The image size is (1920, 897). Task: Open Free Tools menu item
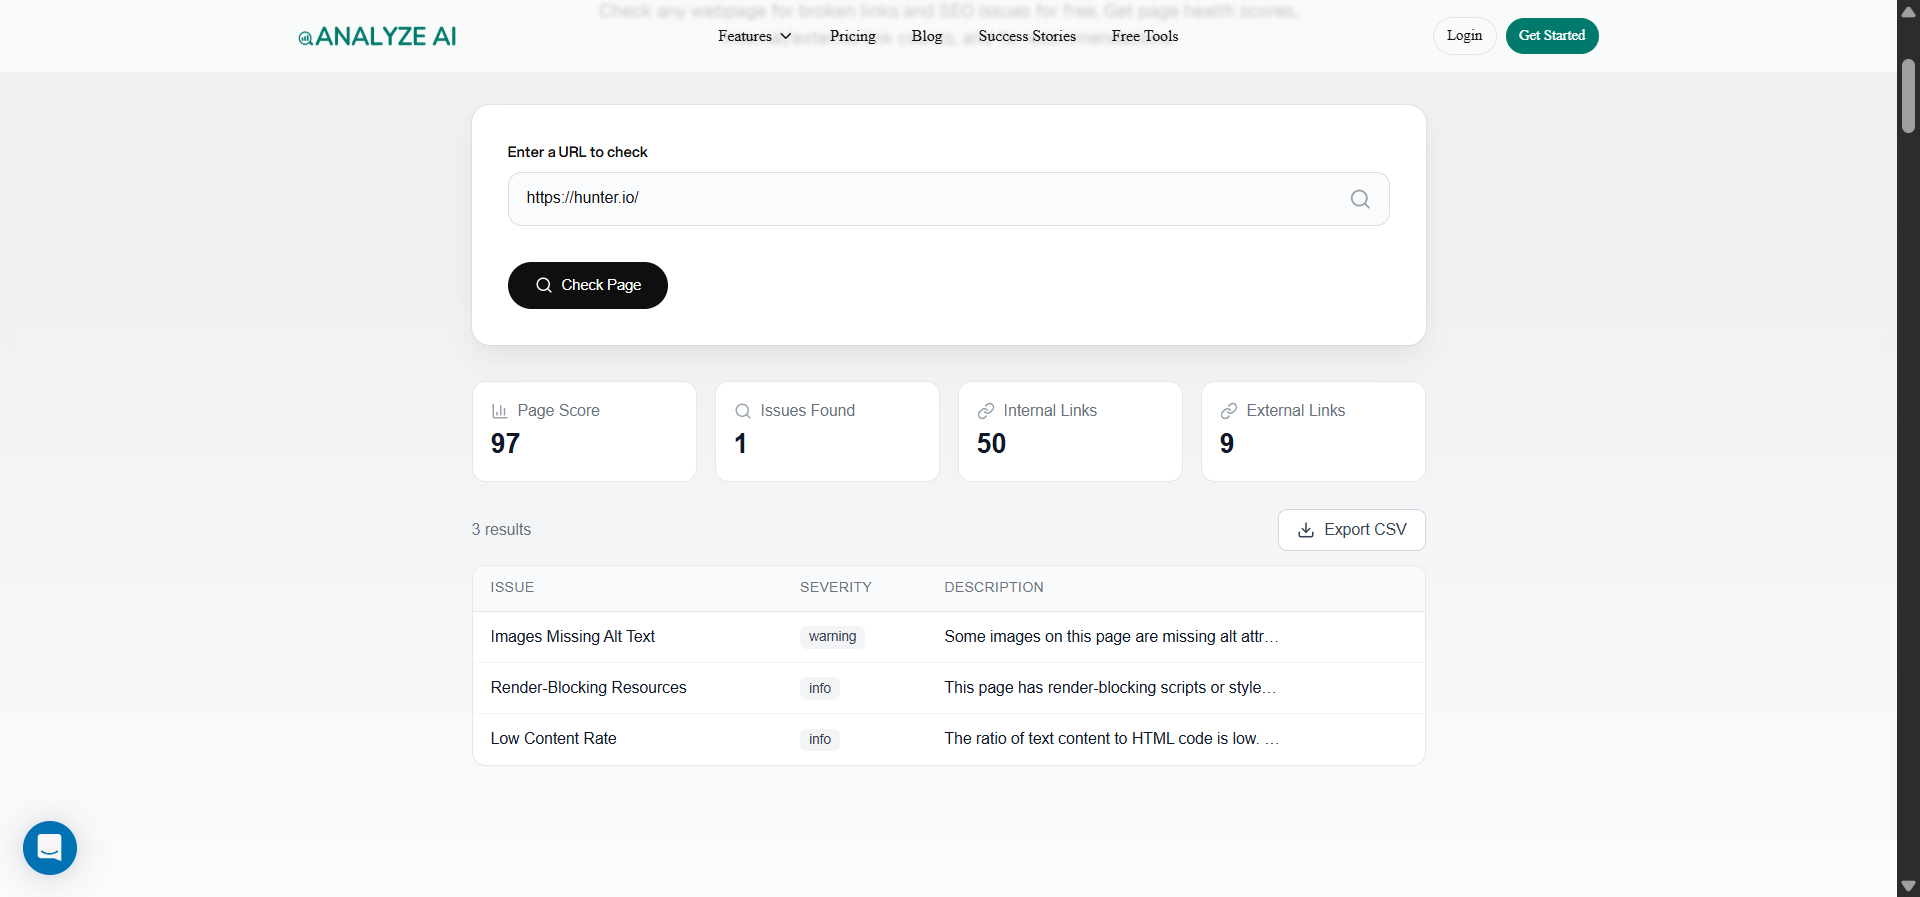[1145, 36]
